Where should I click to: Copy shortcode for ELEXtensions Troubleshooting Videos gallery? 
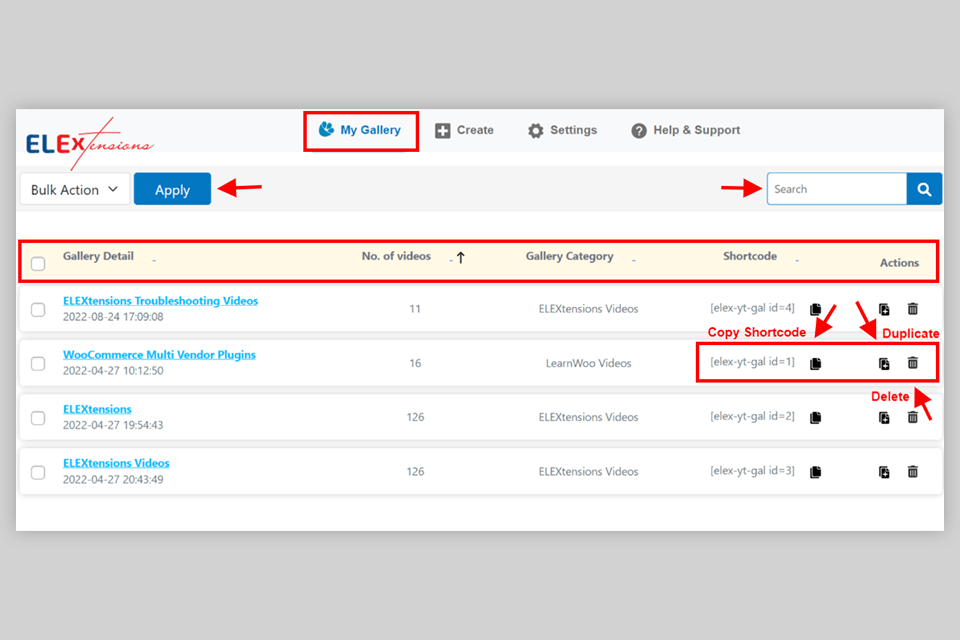pos(816,309)
